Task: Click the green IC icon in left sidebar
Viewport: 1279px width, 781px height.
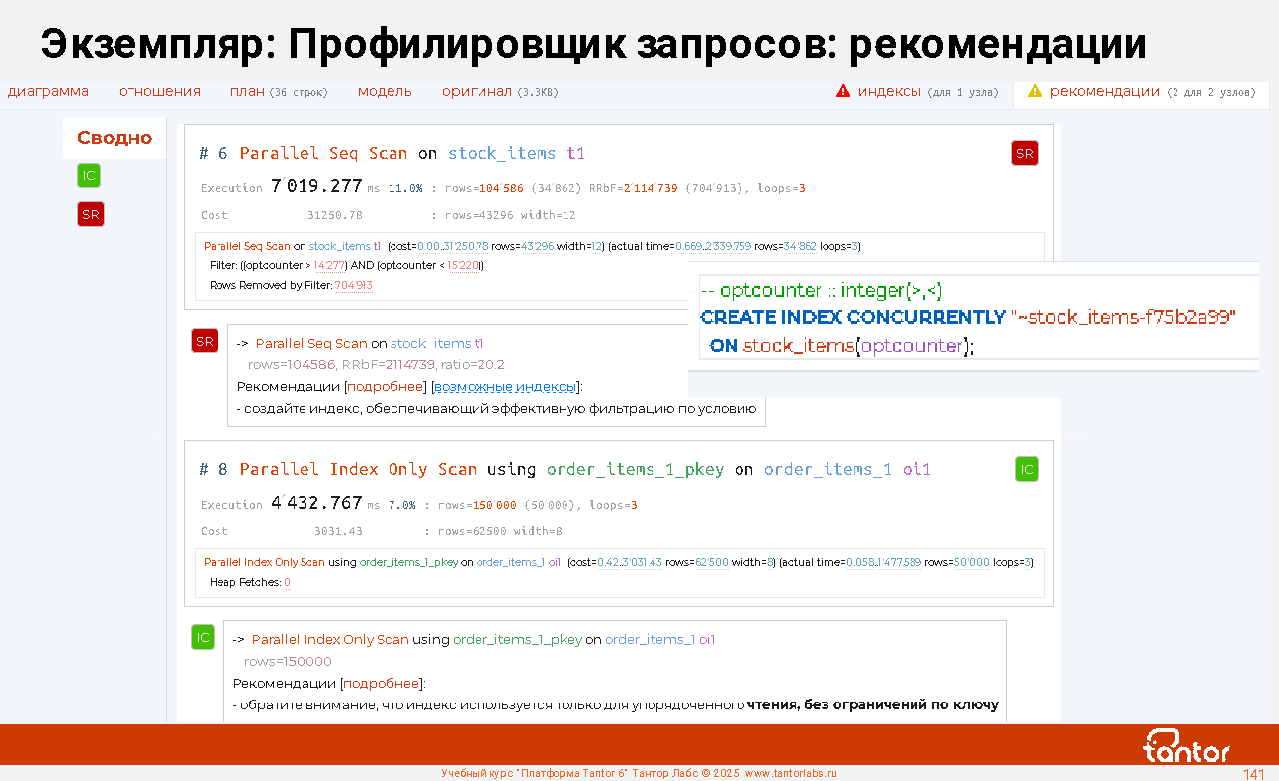Action: pyautogui.click(x=89, y=176)
